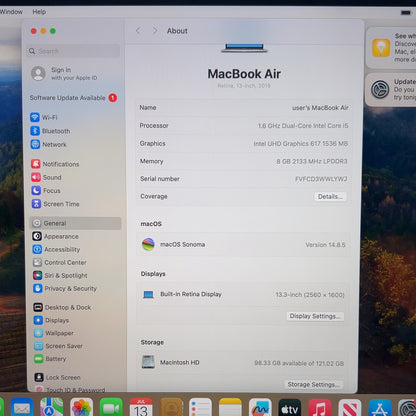This screenshot has height=416, width=416.
Task: Open Notifications settings
Action: pos(55,164)
